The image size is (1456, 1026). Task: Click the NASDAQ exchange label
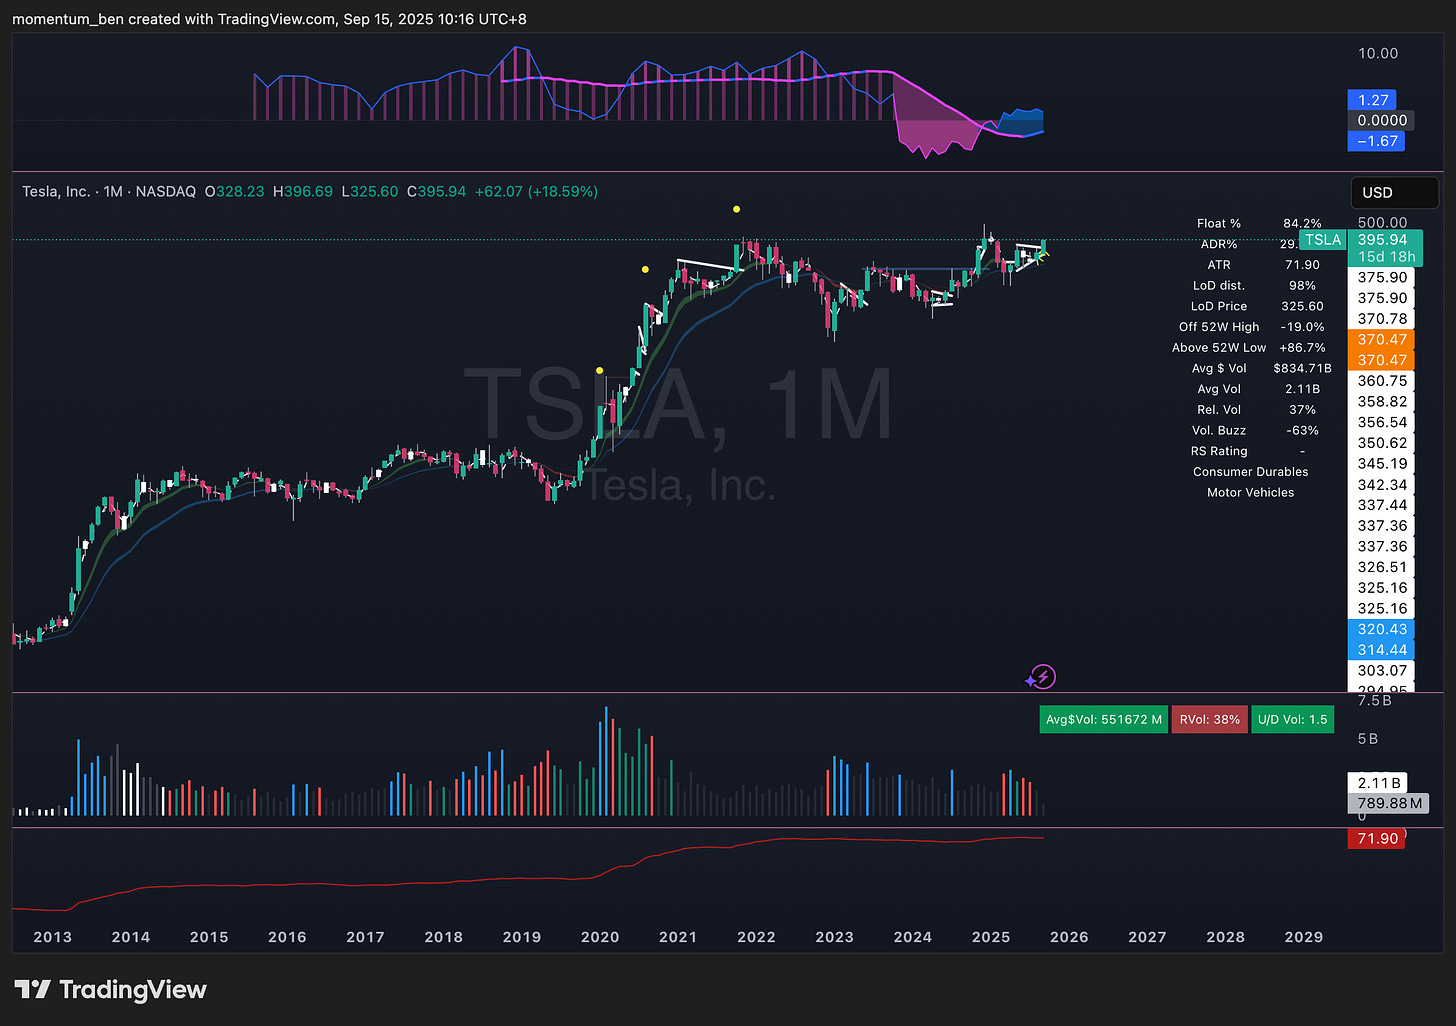[165, 191]
